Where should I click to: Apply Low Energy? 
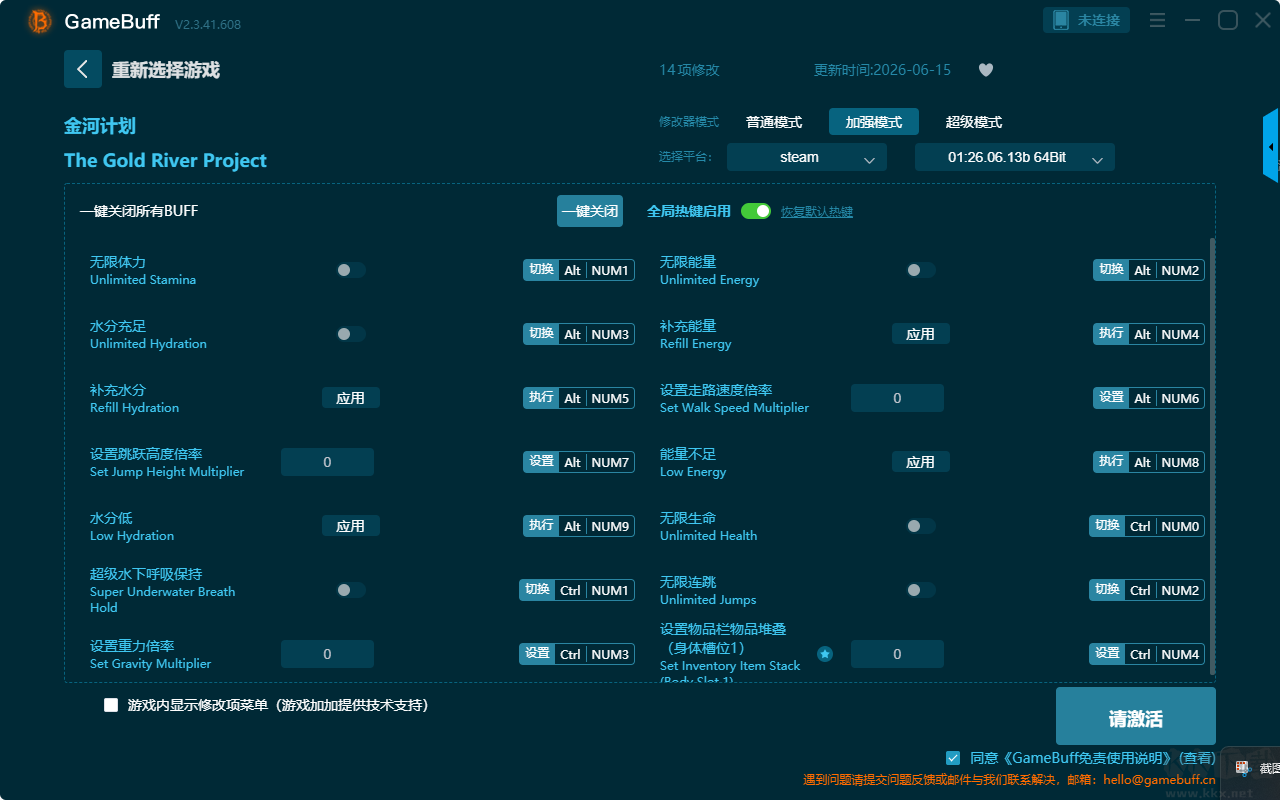(x=921, y=462)
